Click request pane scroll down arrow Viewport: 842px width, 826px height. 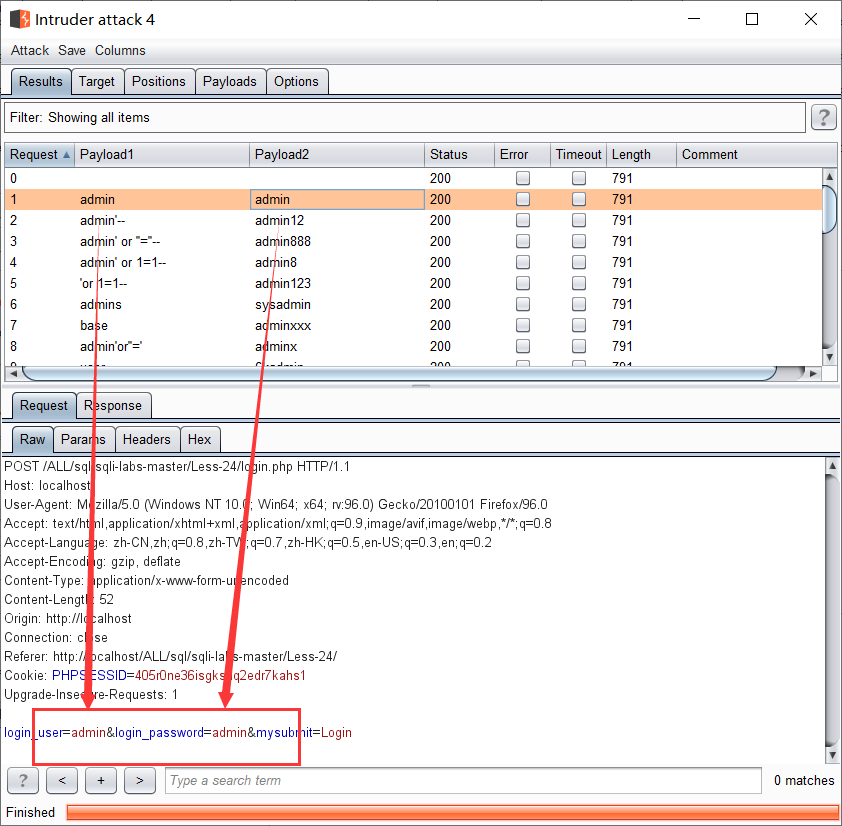coord(832,755)
